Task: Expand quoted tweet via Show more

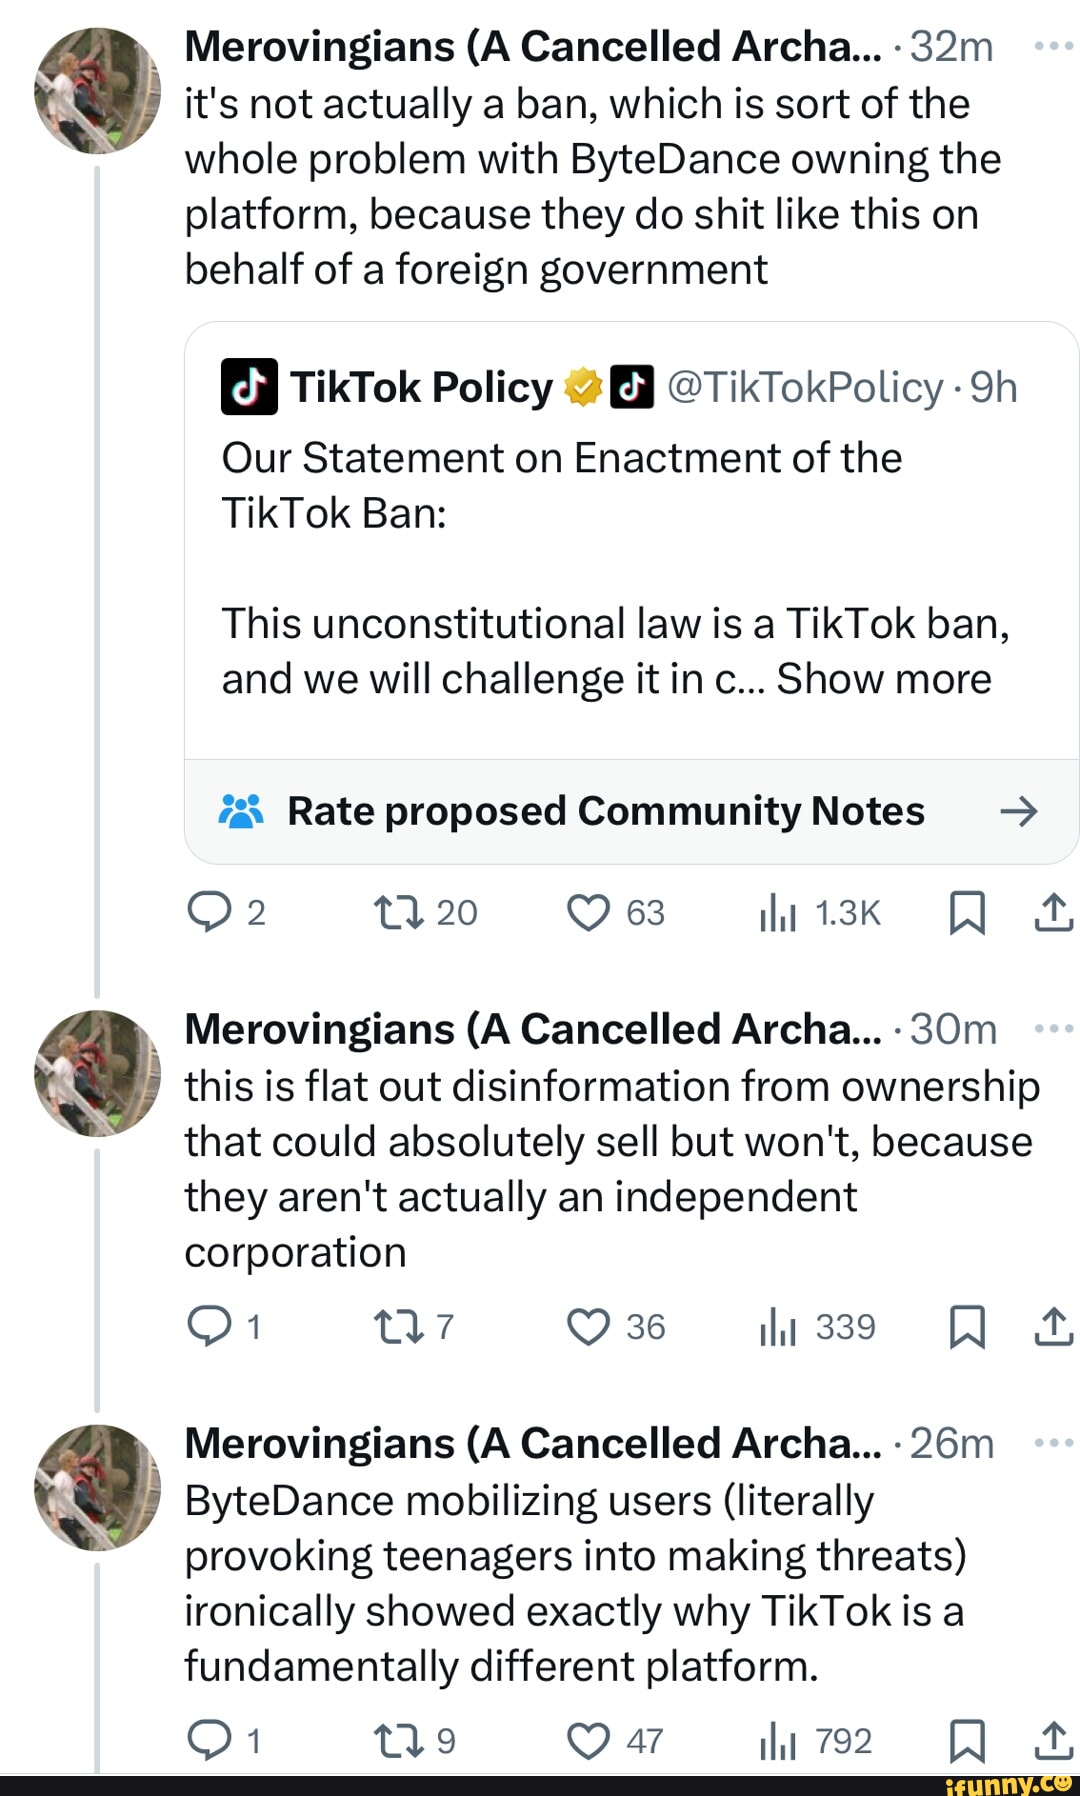Action: [884, 679]
